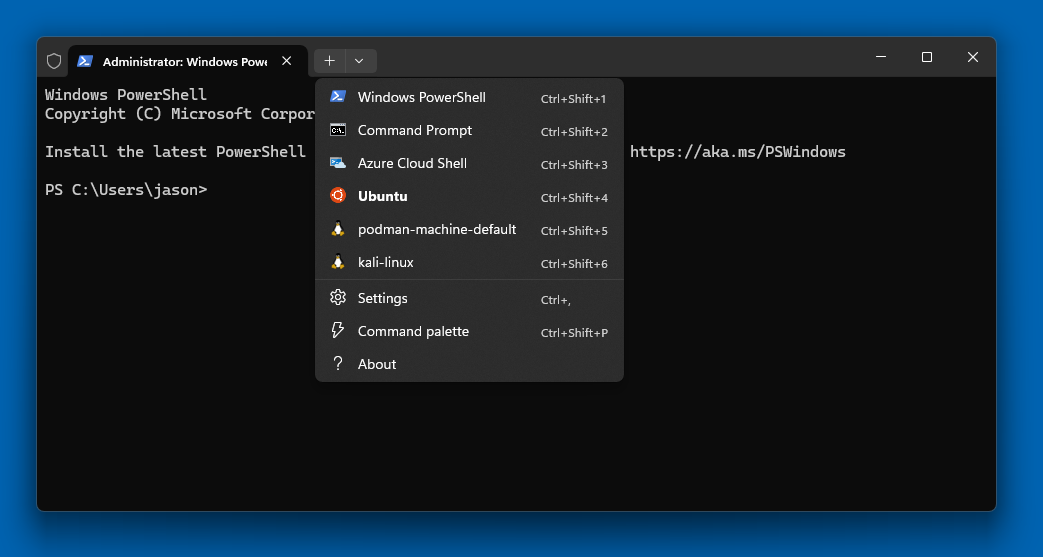Click the orange Ubuntu logo icon

click(x=338, y=196)
